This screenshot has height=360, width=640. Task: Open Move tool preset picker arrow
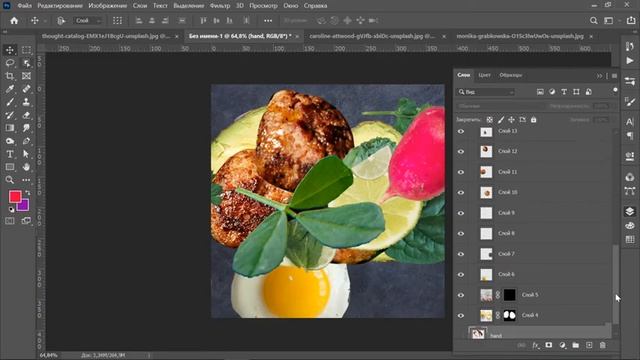45,20
